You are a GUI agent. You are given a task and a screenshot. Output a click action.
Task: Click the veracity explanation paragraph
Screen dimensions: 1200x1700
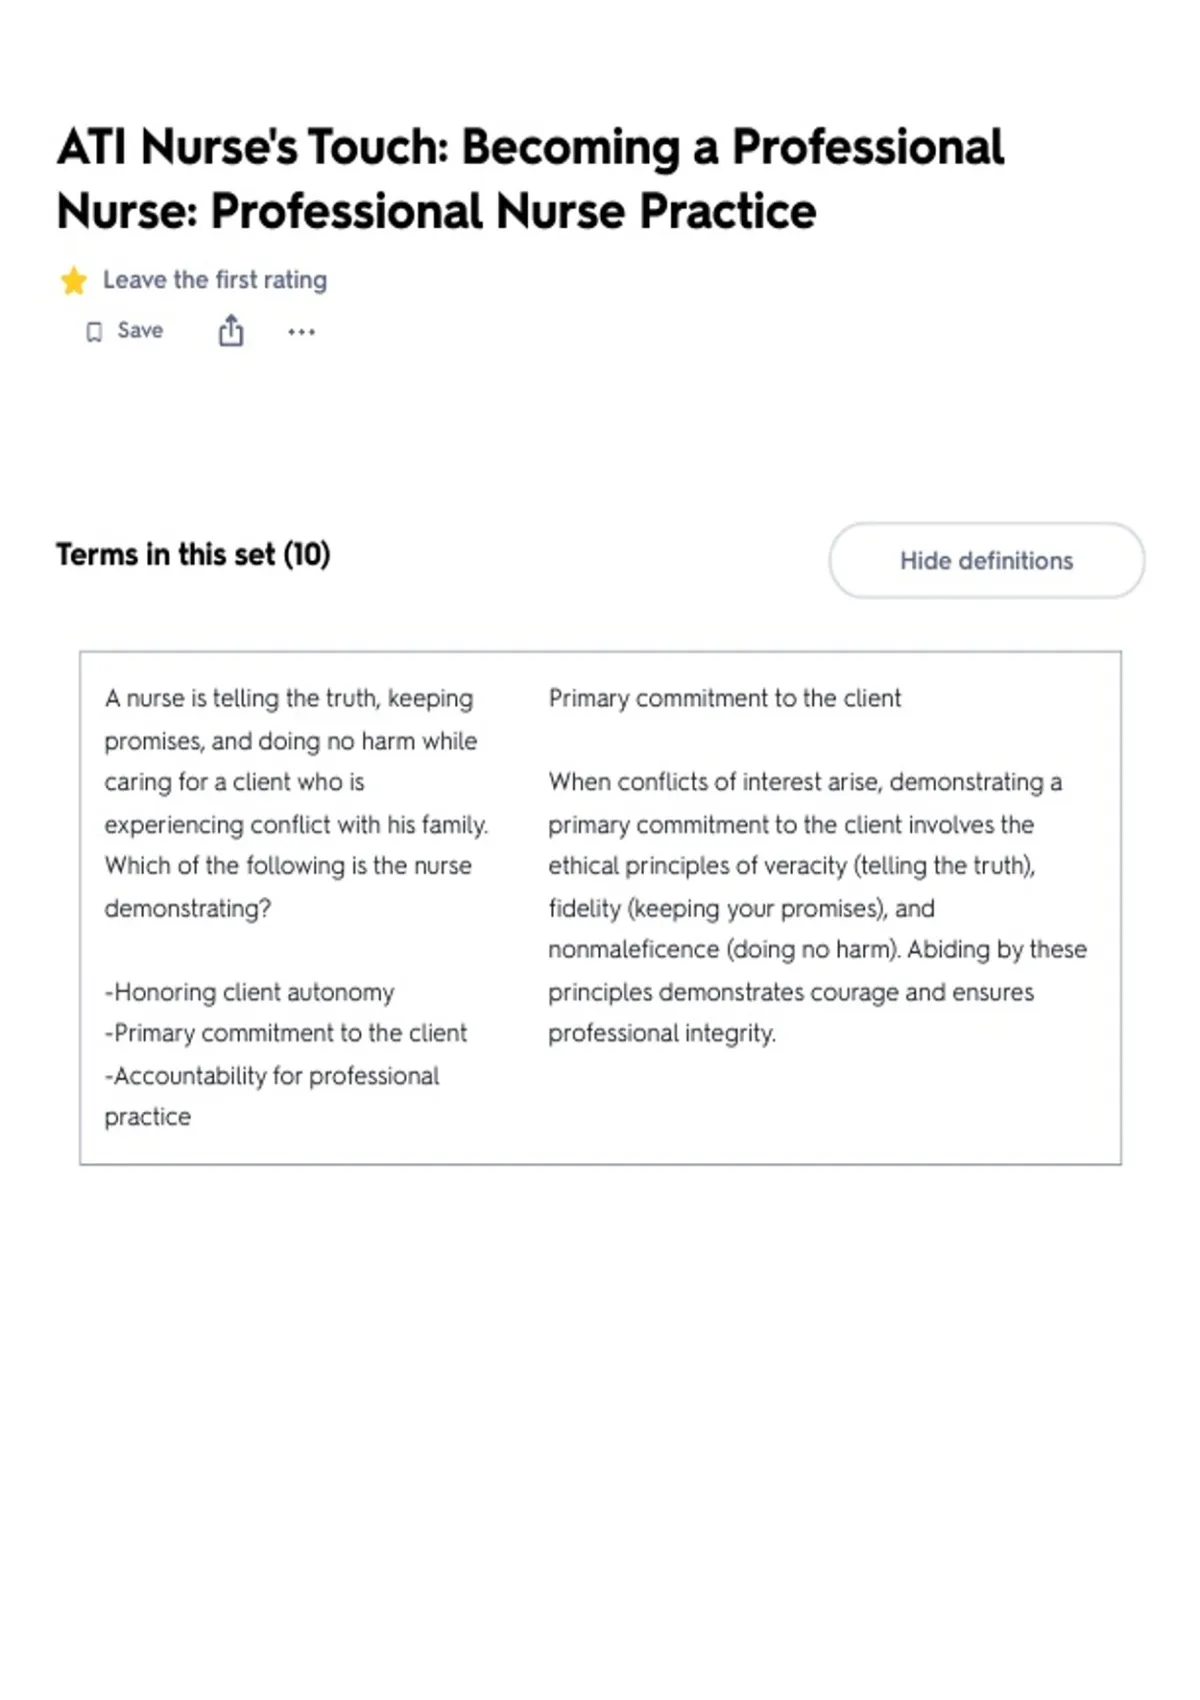pyautogui.click(x=817, y=908)
